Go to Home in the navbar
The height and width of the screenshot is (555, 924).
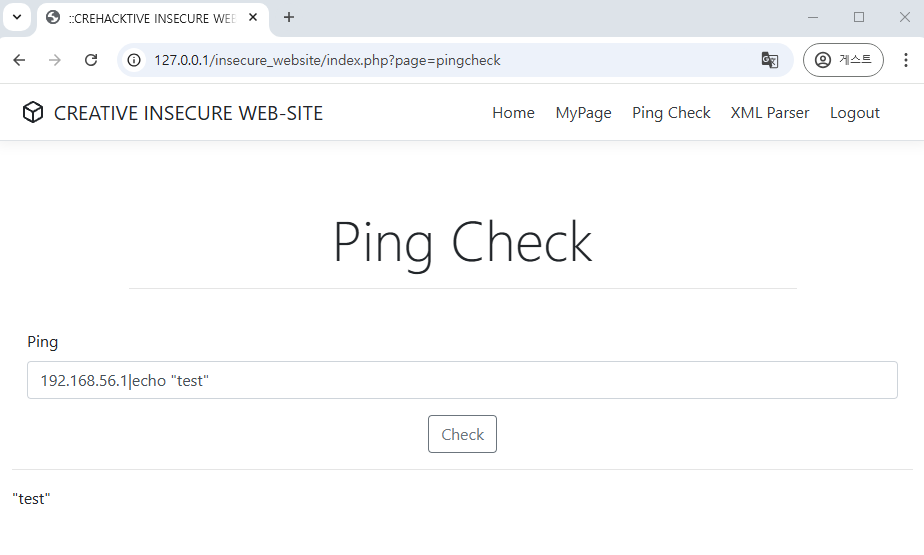tap(513, 113)
